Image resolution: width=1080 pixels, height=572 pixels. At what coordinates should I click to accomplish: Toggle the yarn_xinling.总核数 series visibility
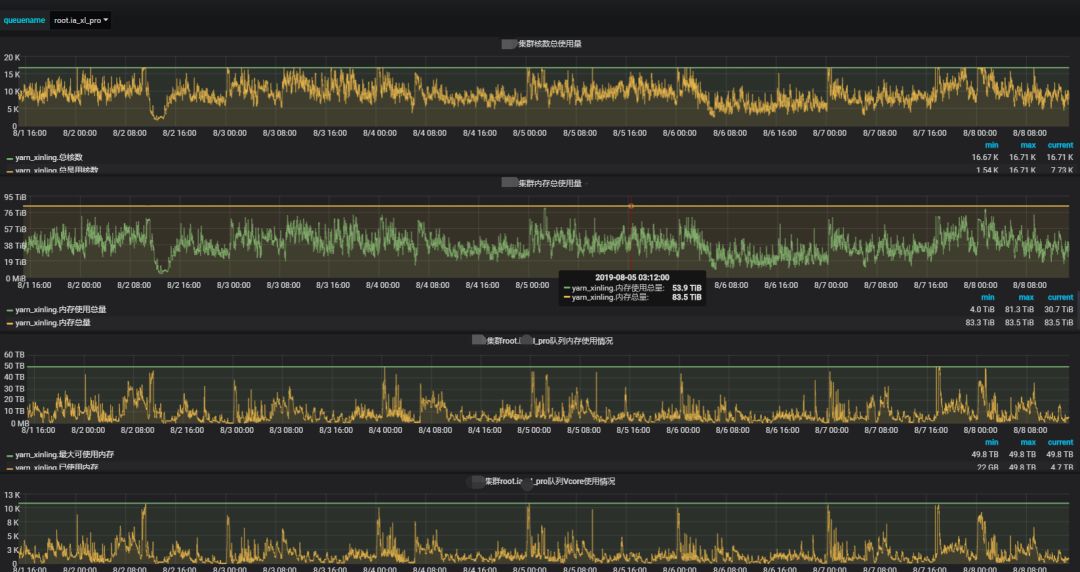48,158
